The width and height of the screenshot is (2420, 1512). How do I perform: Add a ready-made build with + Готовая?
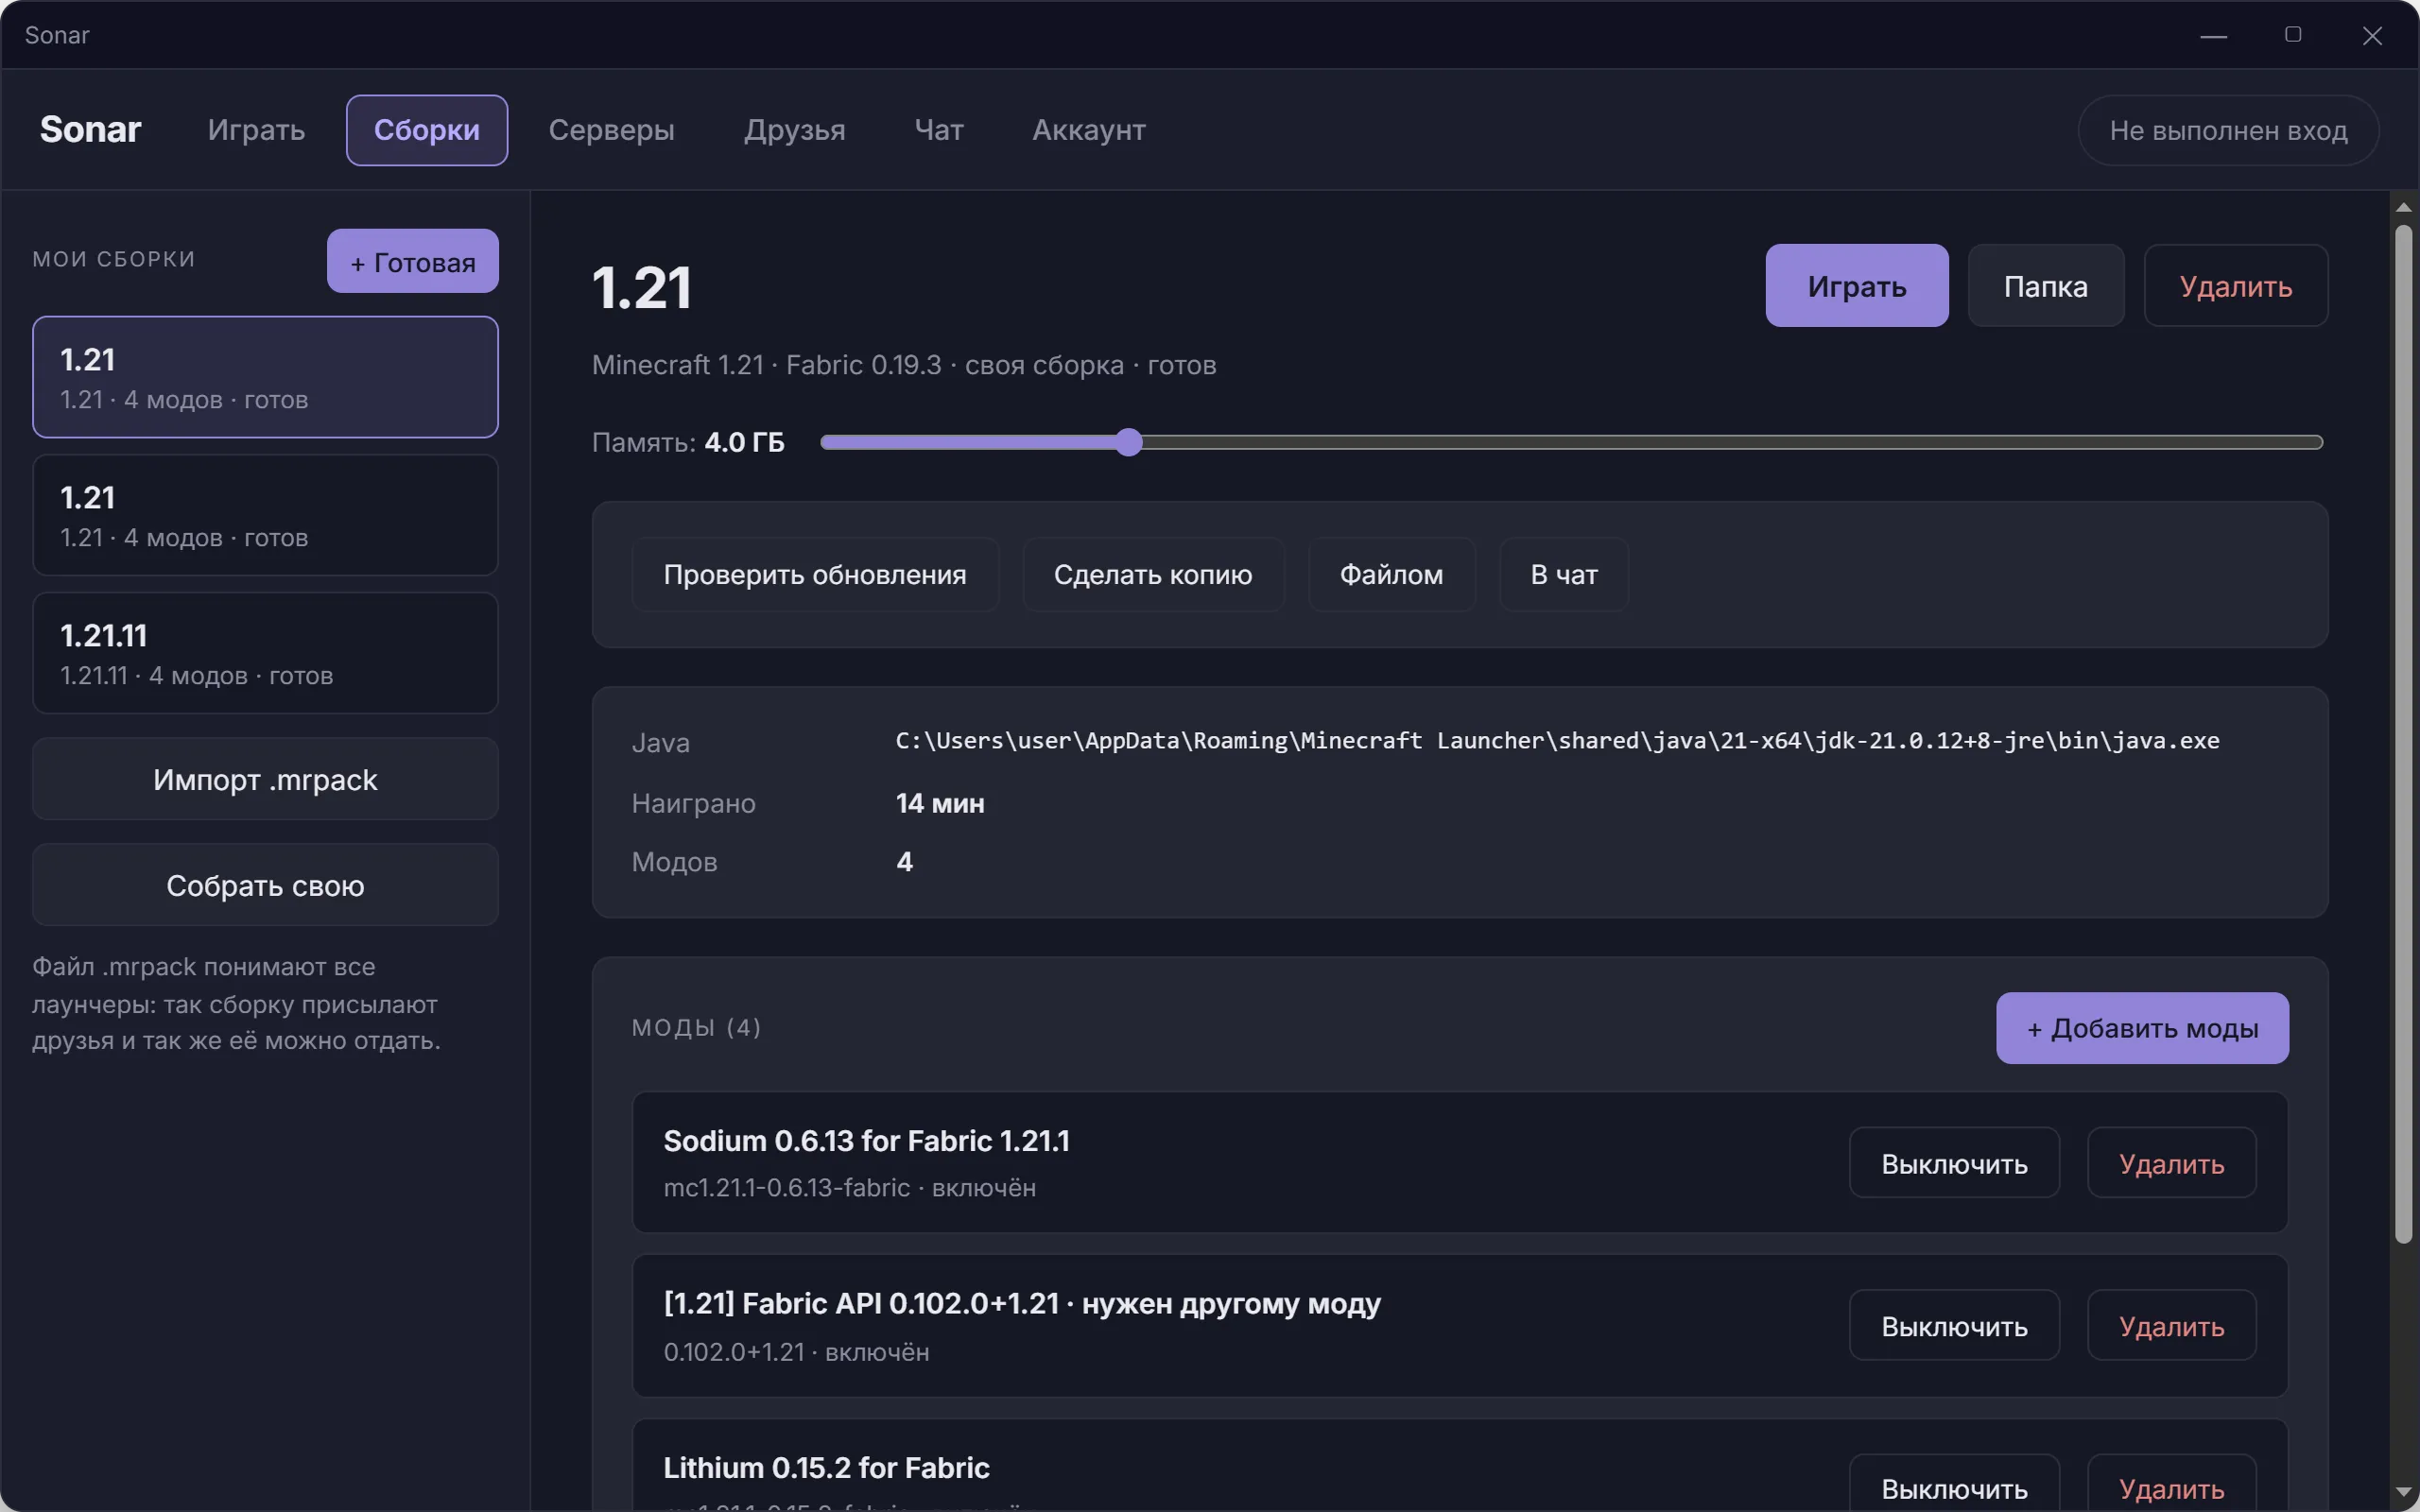click(x=413, y=261)
